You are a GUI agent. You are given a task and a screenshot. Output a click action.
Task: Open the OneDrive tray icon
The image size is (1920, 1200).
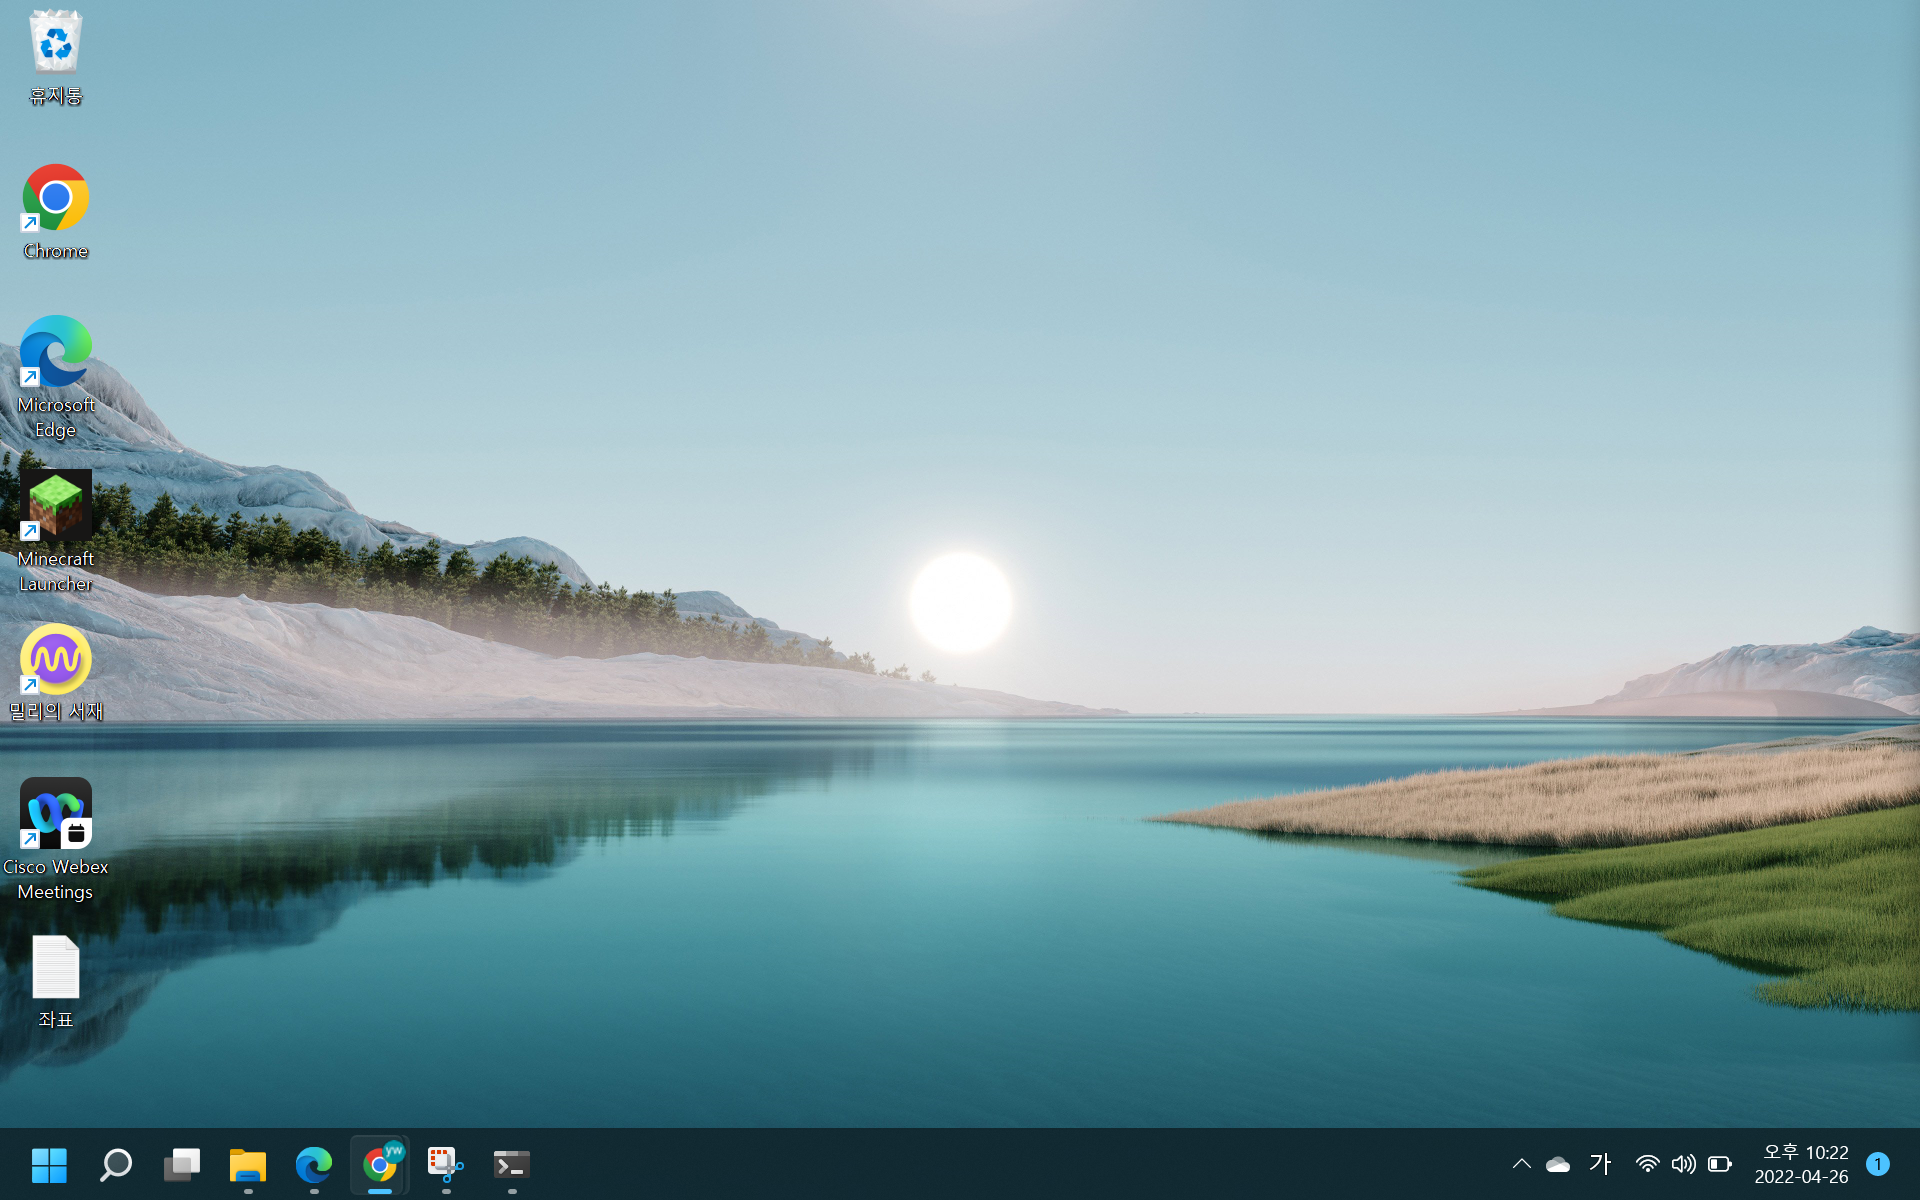pyautogui.click(x=1559, y=1164)
